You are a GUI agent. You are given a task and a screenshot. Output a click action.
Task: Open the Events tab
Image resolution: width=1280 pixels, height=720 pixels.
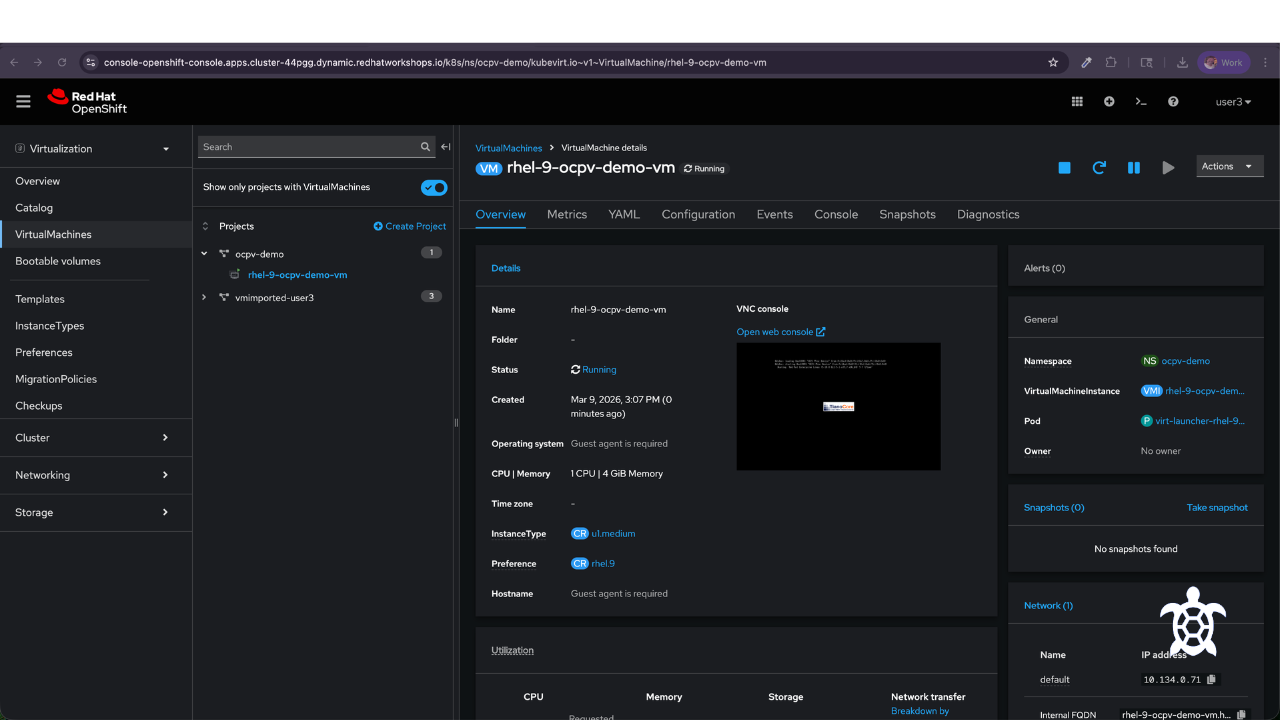775,214
